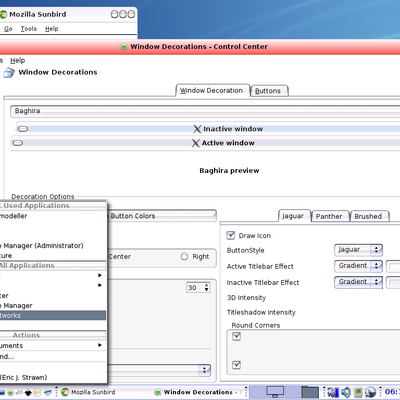Click the X icon in the Inactive window preview
Image resolution: width=400 pixels, height=400 pixels.
tap(197, 129)
